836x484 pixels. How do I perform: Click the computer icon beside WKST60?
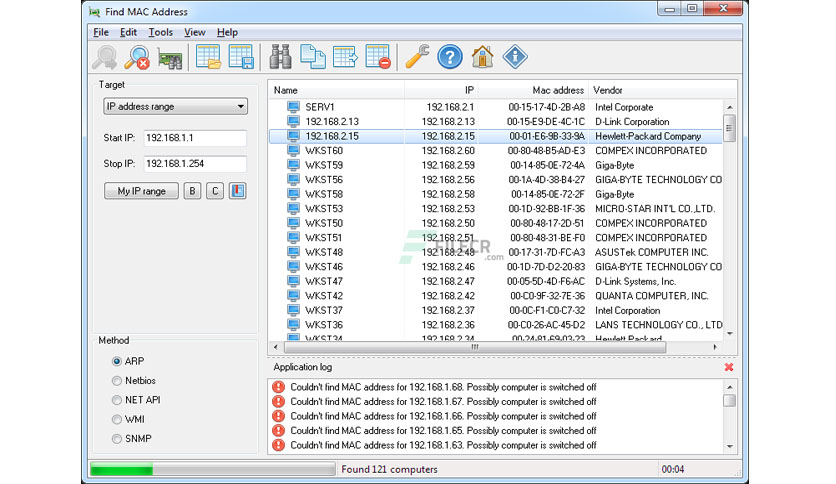pos(293,151)
